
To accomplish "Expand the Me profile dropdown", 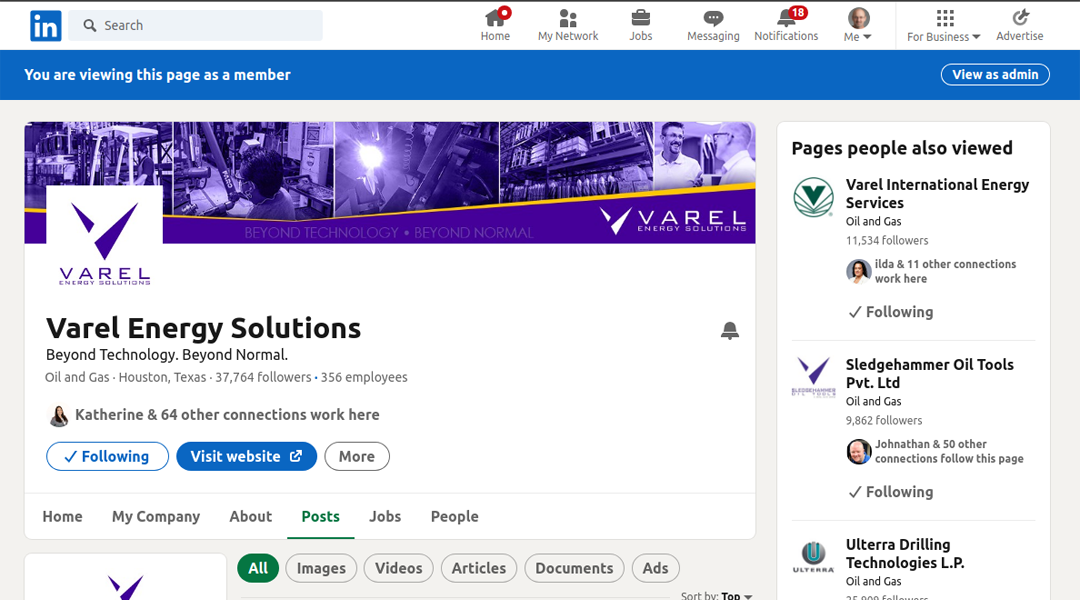I will click(858, 25).
